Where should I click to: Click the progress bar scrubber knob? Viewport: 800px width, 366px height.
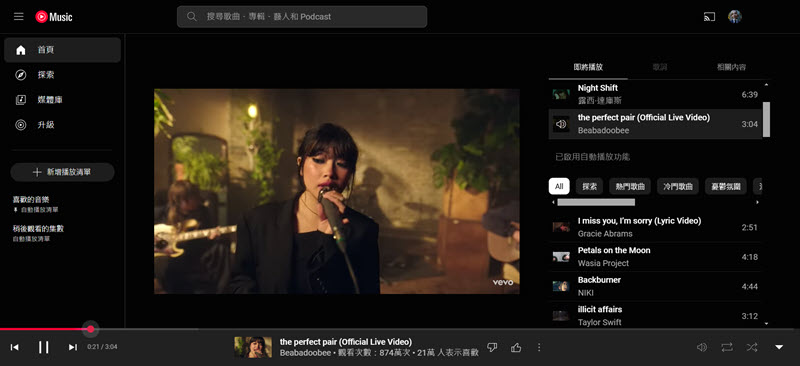91,329
